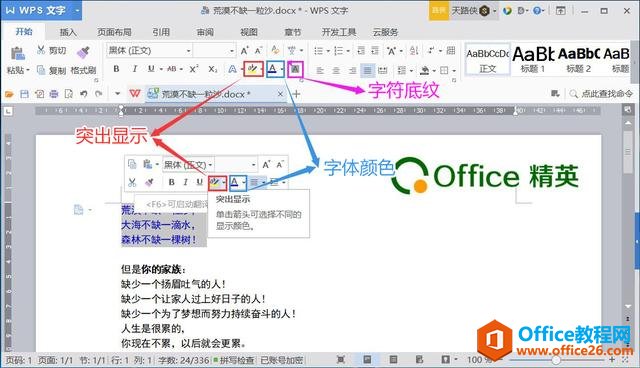The width and height of the screenshot is (640, 368).
Task: Click the 点此查找命令 search box
Action: 602,94
